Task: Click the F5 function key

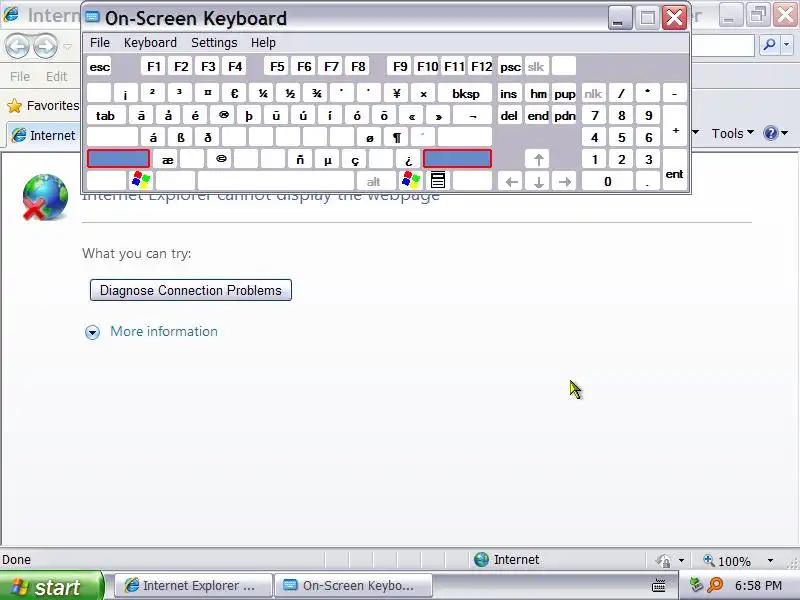Action: 277,66
